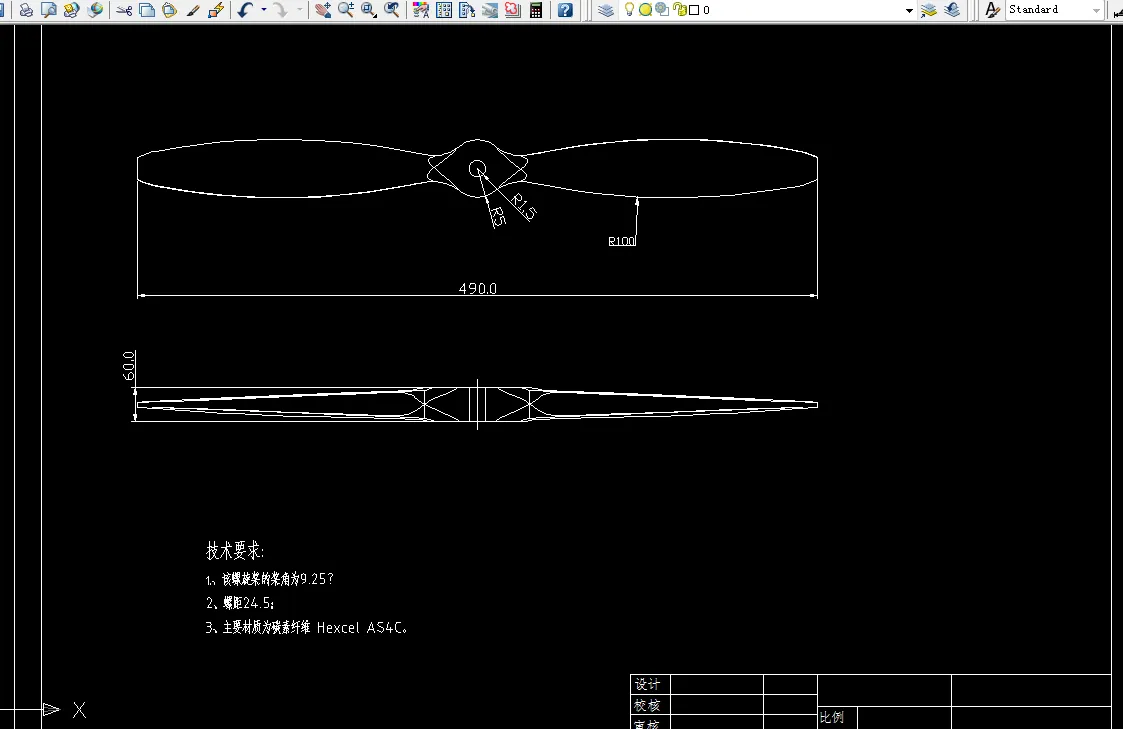
Task: Click the Publish icon
Action: [72, 10]
